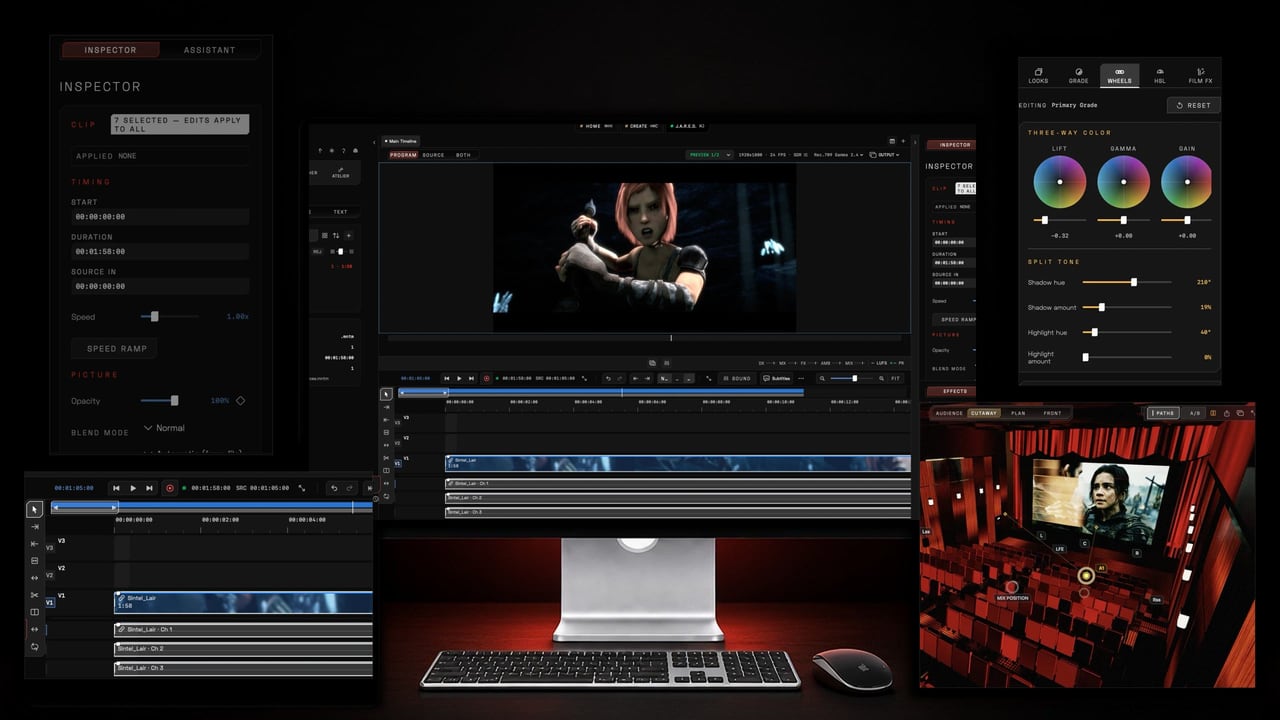Click the red record button in enlarged timeline panel
This screenshot has width=1280, height=720.
169,488
